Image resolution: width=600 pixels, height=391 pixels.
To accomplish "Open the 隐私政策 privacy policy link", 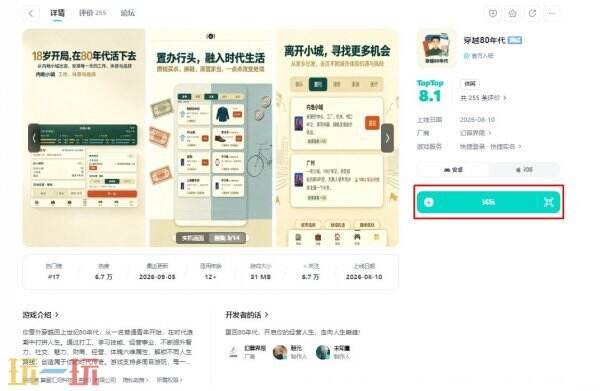I will click(x=135, y=380).
